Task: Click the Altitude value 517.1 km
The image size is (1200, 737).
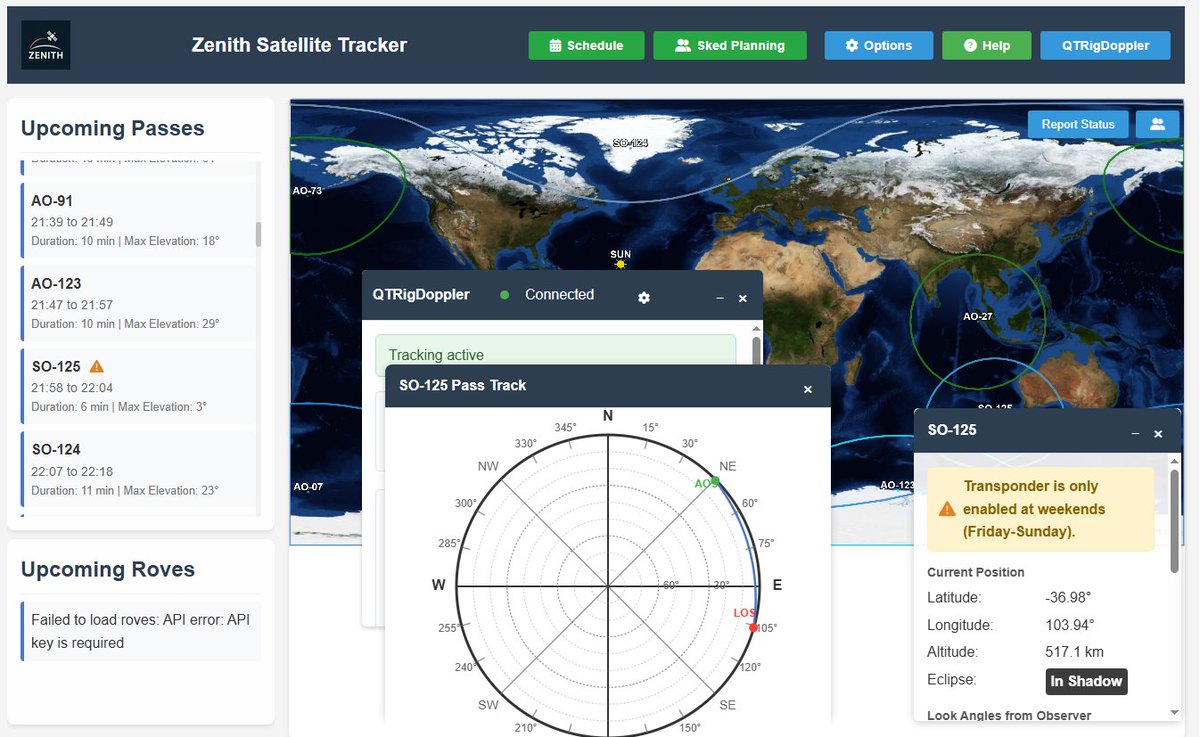Action: (1075, 652)
